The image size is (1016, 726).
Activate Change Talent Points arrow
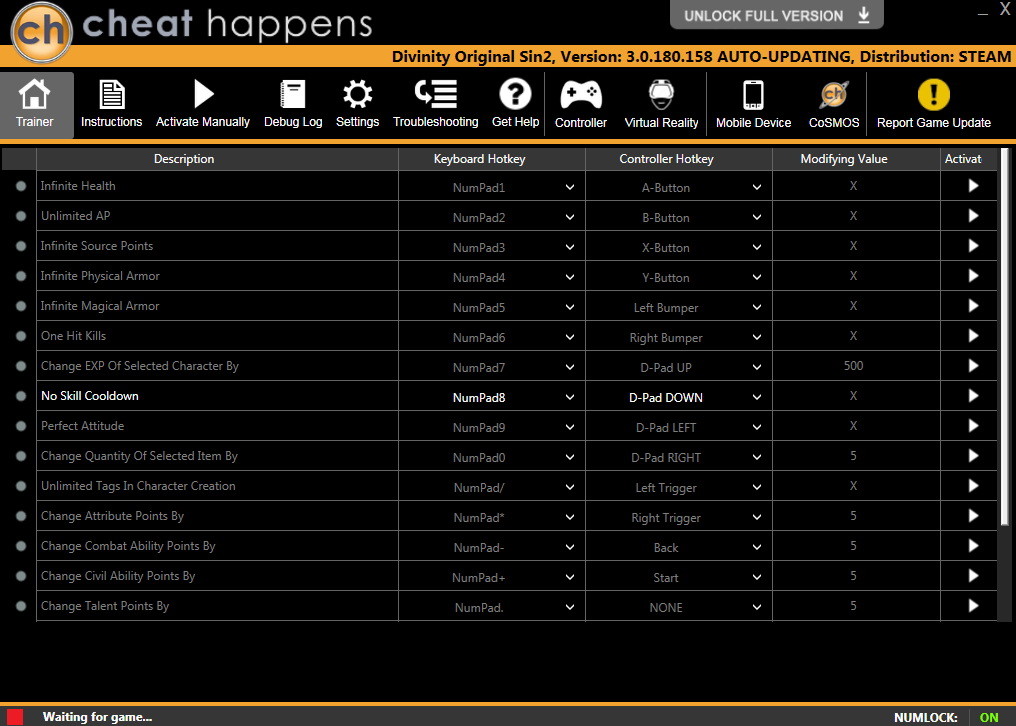[973, 606]
